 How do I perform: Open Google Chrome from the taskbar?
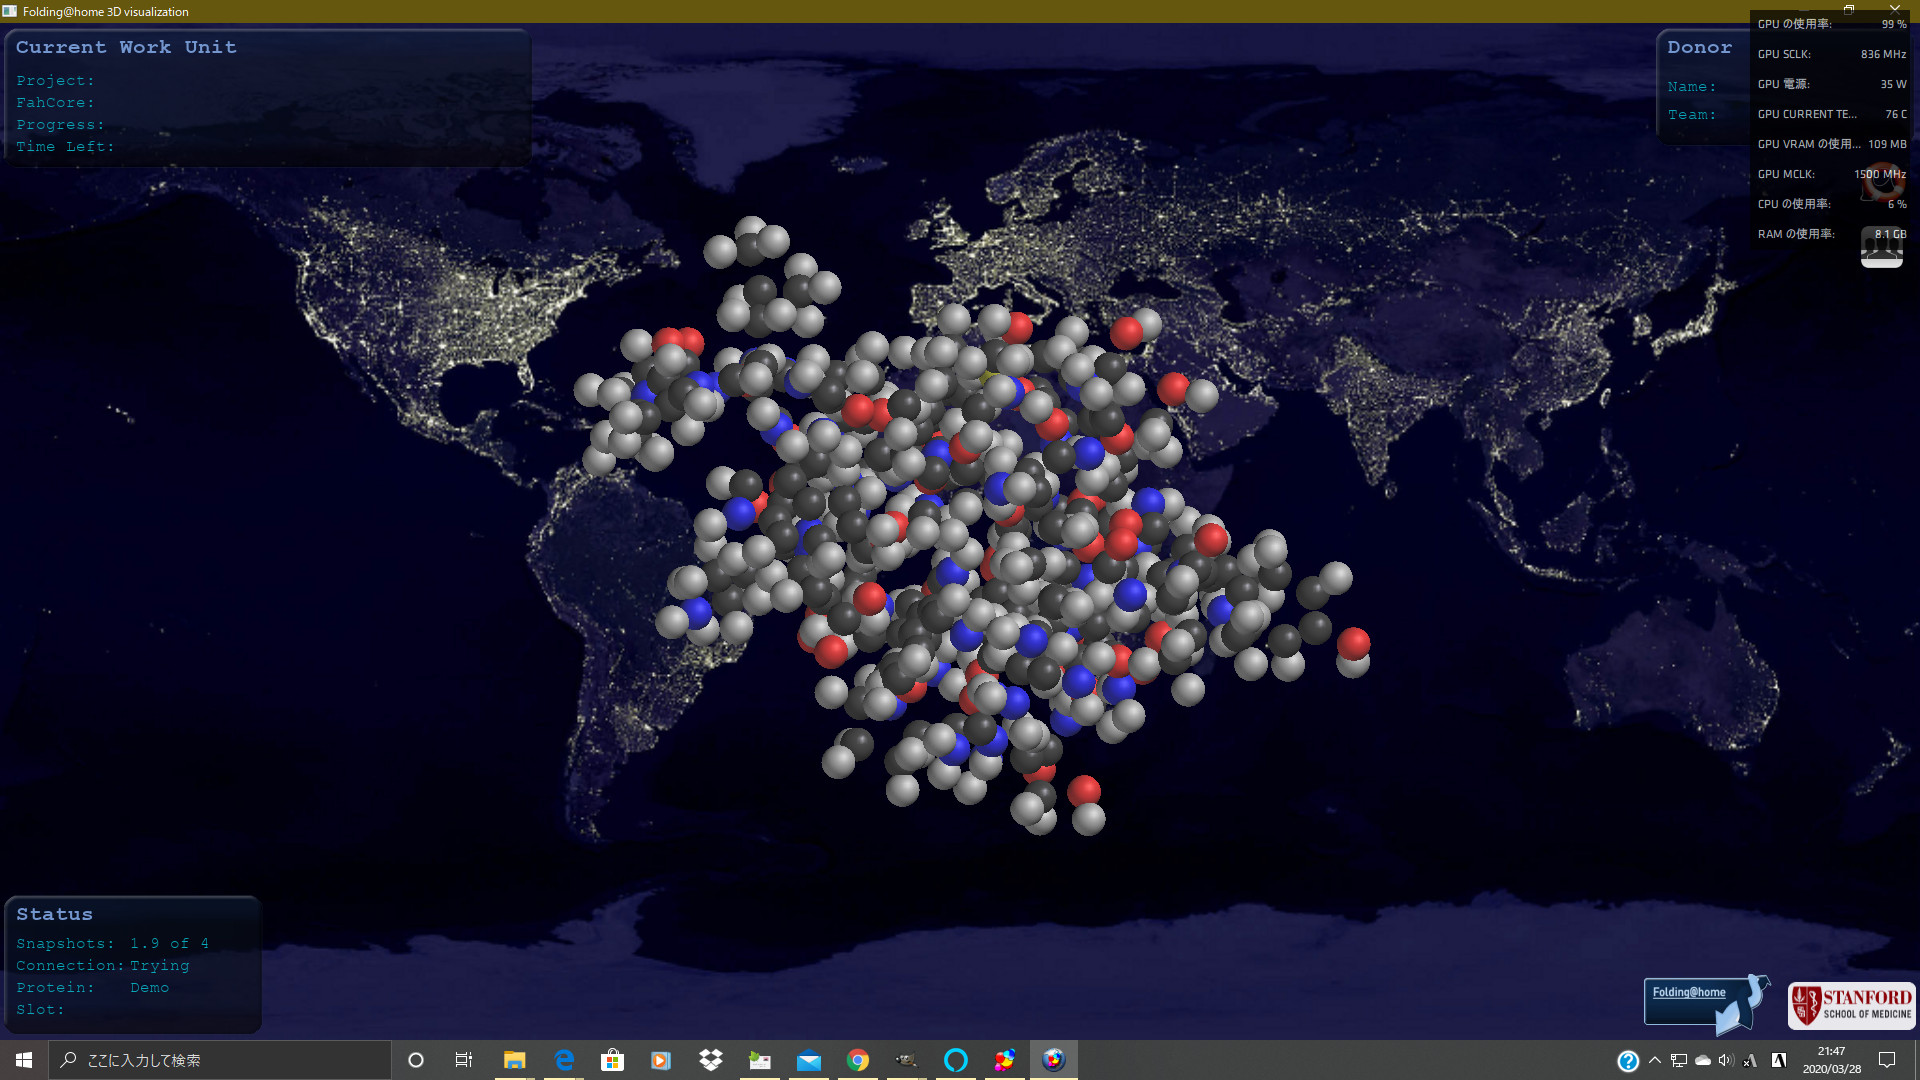click(x=857, y=1060)
